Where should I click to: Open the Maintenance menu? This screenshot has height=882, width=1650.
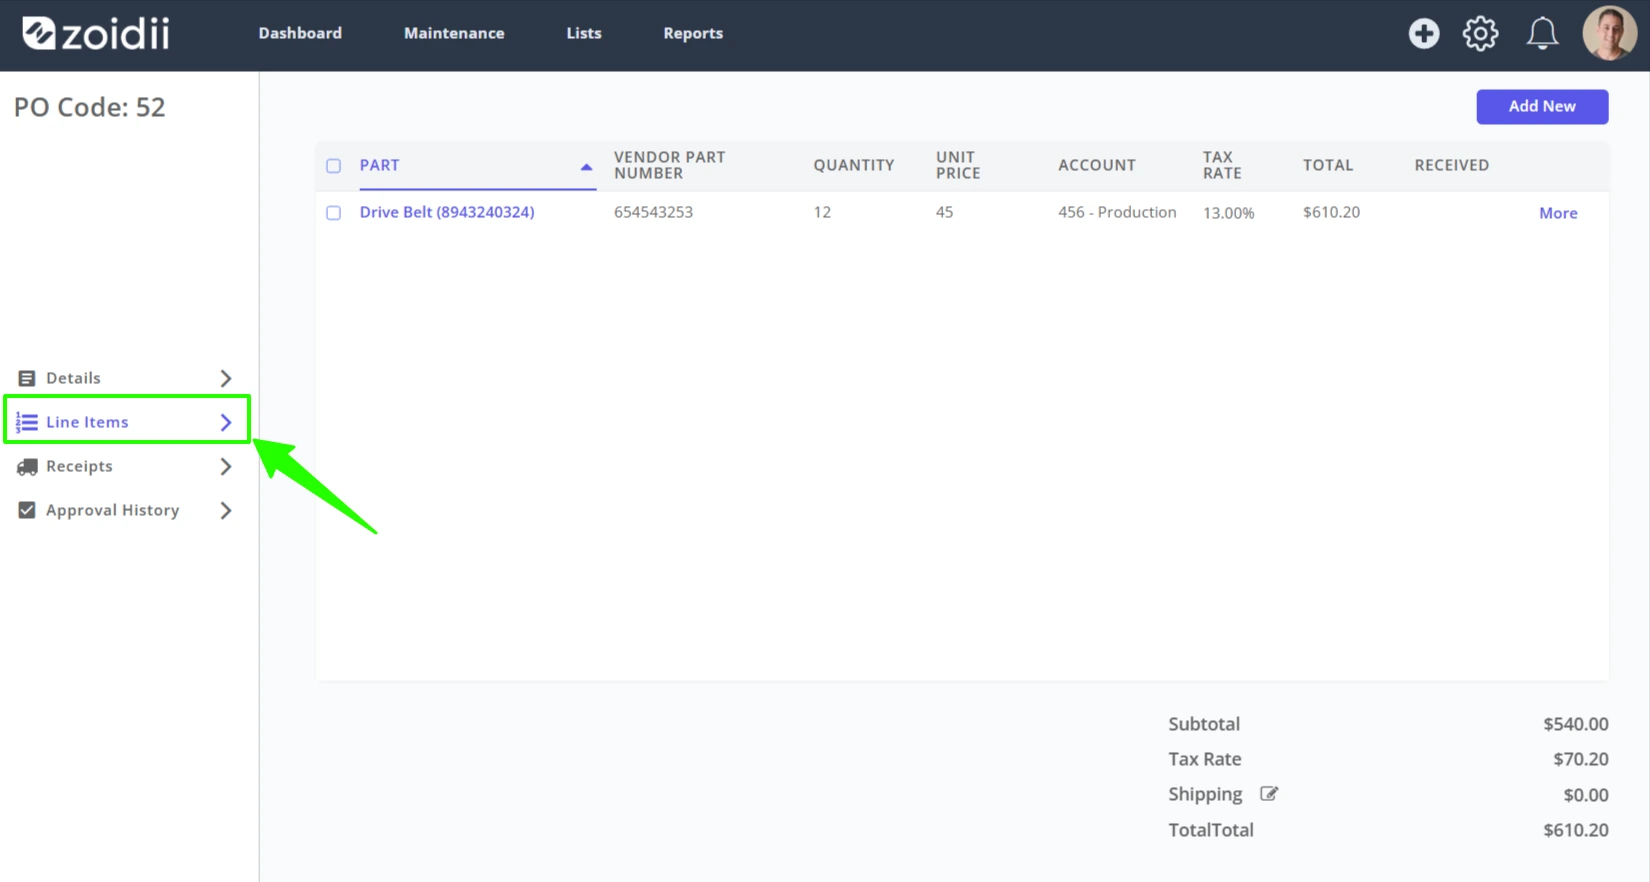point(454,33)
